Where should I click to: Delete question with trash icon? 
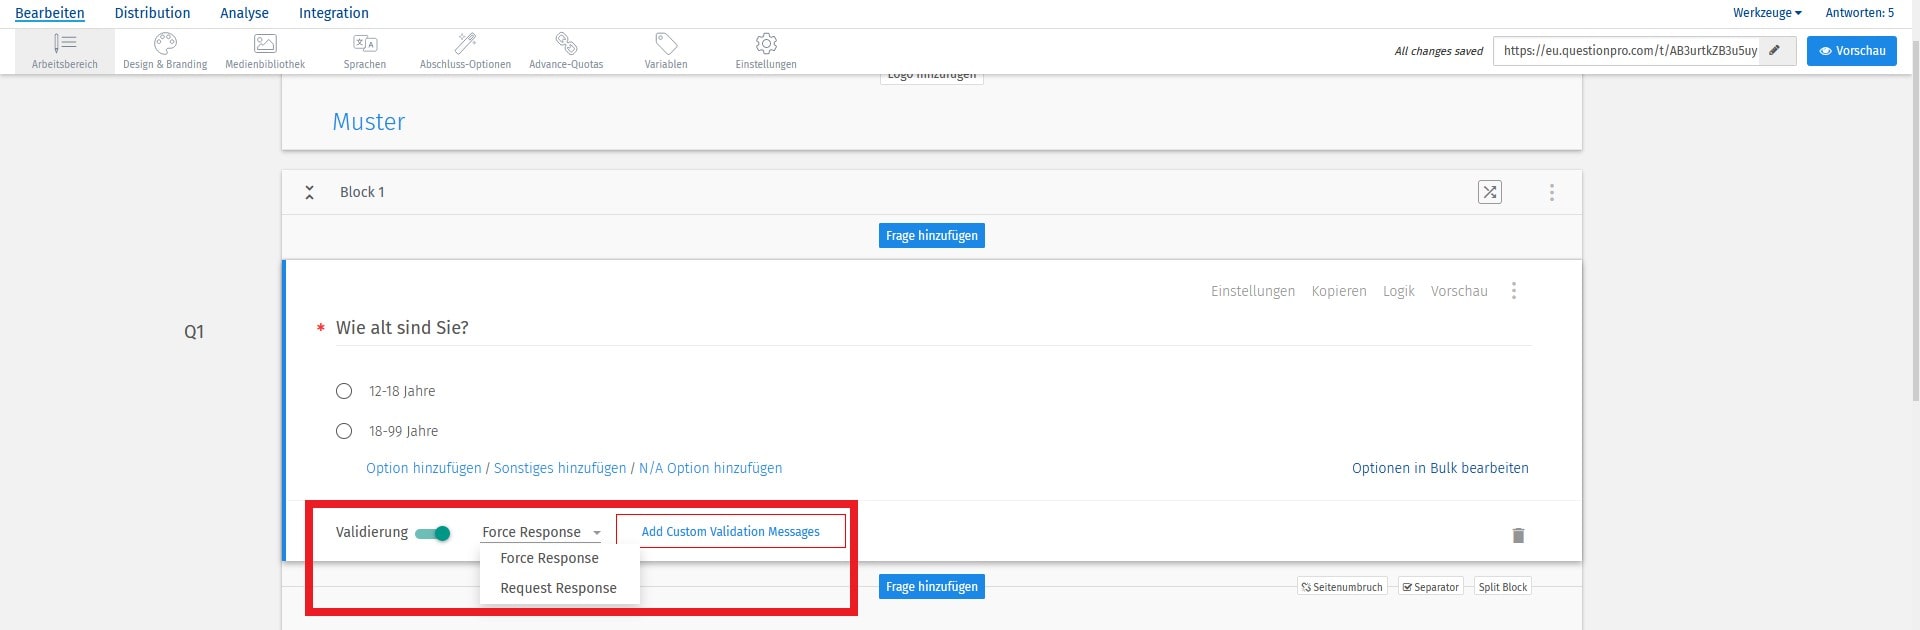[1518, 535]
